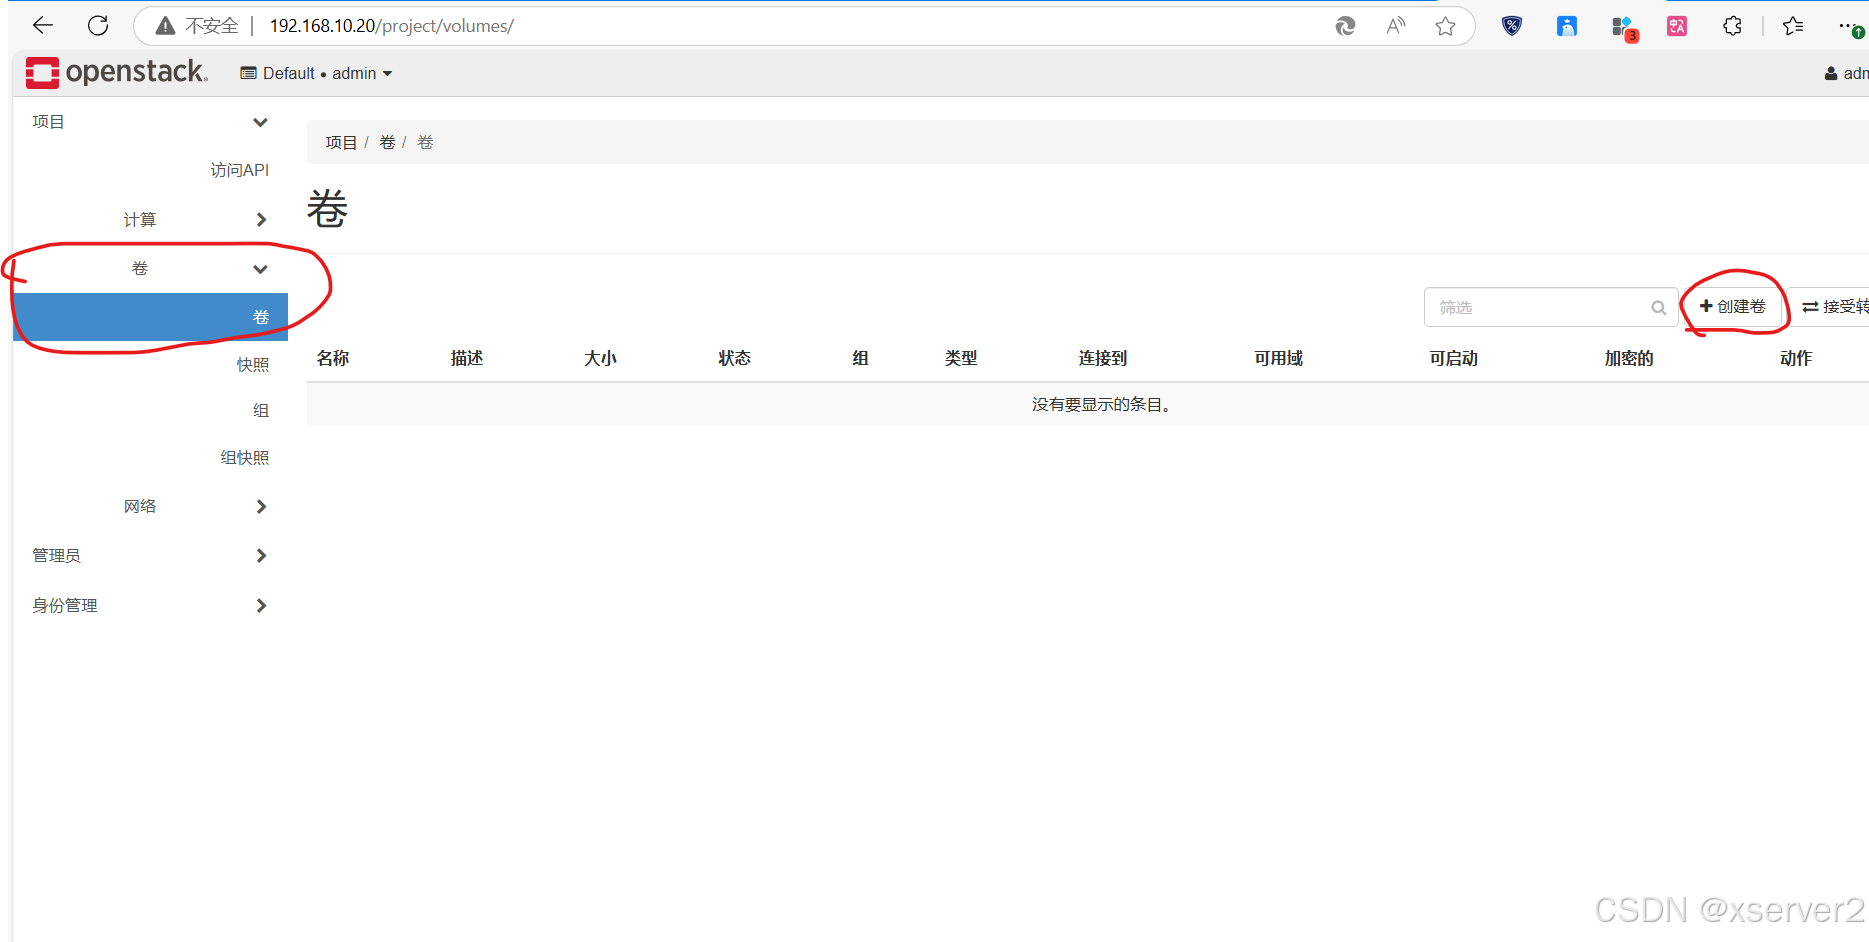Expand the 身份管理 sidebar section
Viewport: 1869px width, 942px height.
(150, 606)
